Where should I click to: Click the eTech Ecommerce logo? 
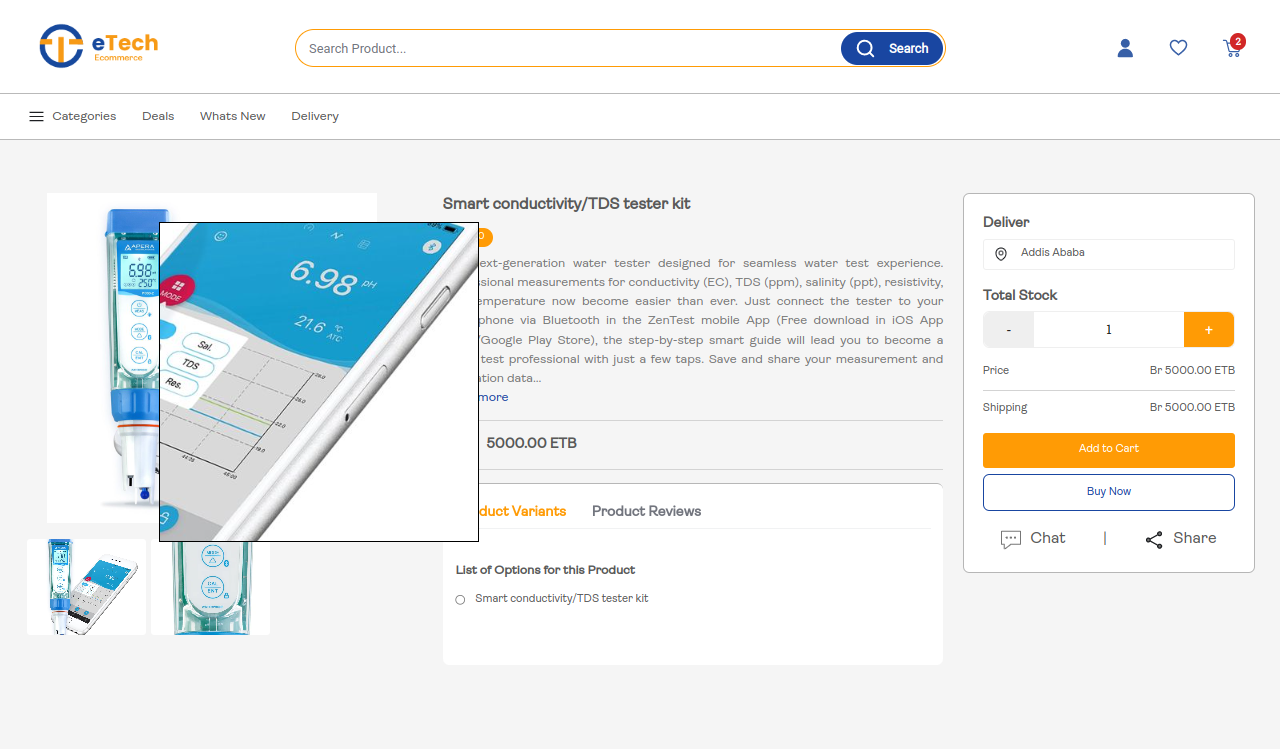coord(98,46)
